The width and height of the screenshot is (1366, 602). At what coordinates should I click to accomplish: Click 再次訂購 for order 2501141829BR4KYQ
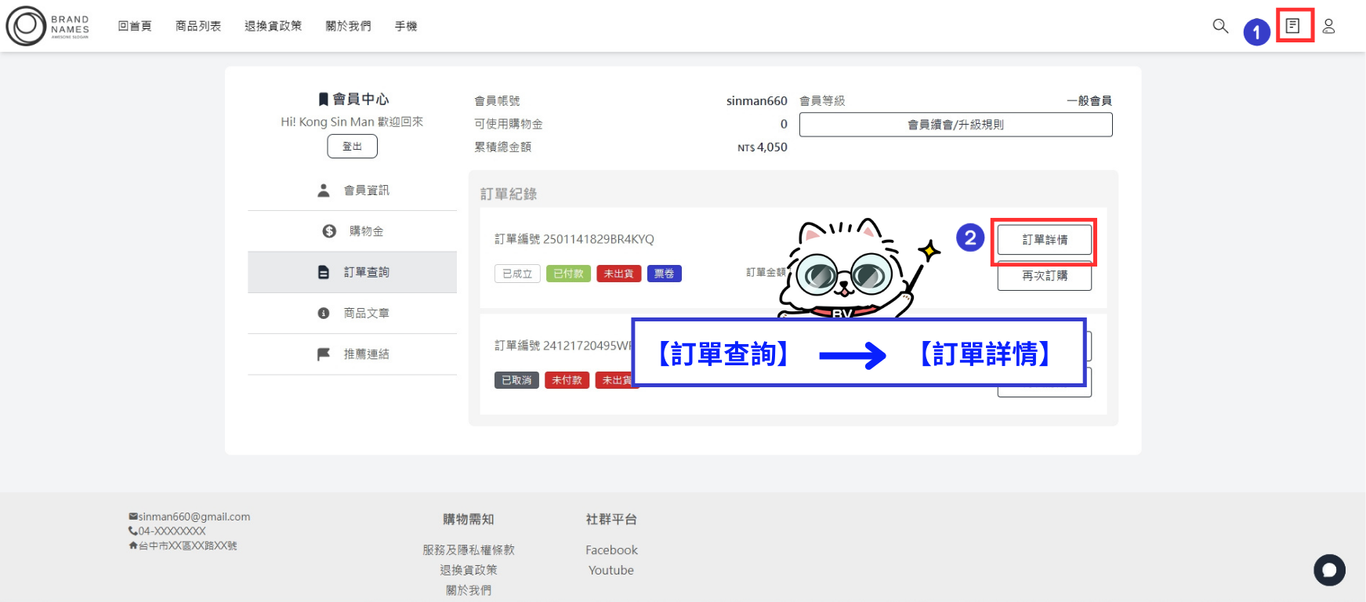(1044, 276)
